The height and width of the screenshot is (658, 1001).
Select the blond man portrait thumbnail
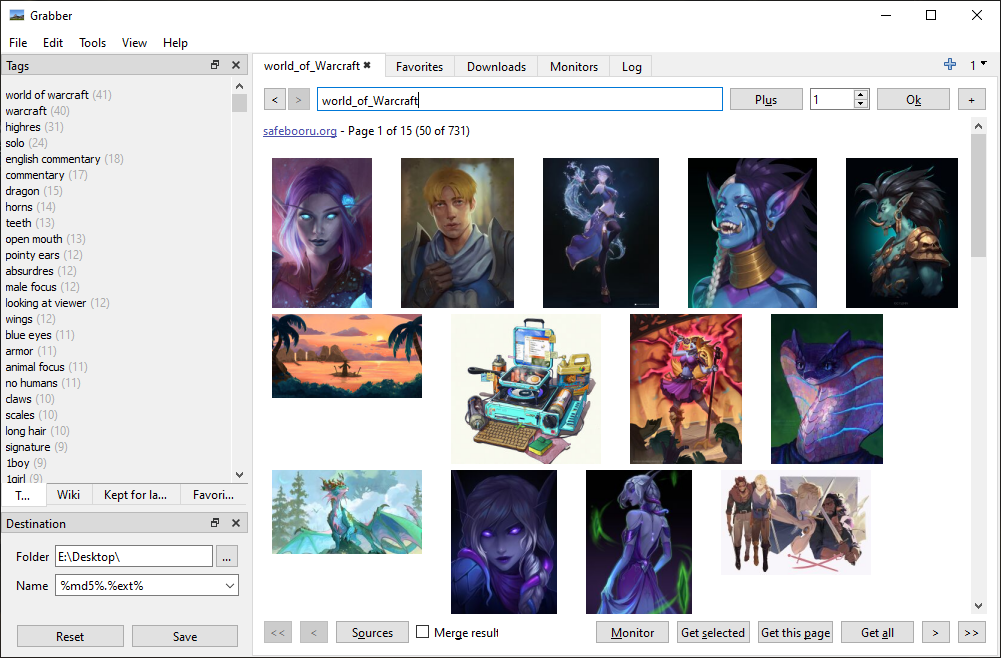[457, 233]
